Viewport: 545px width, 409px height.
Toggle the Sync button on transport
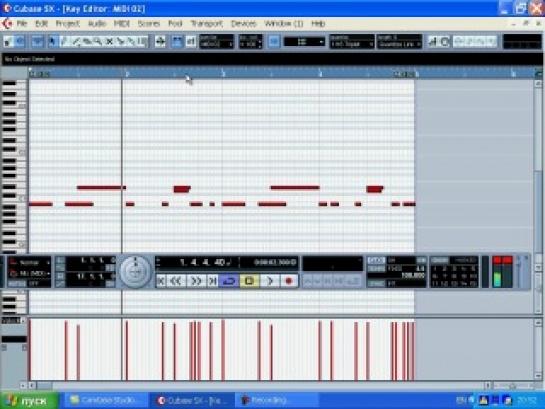click(376, 284)
